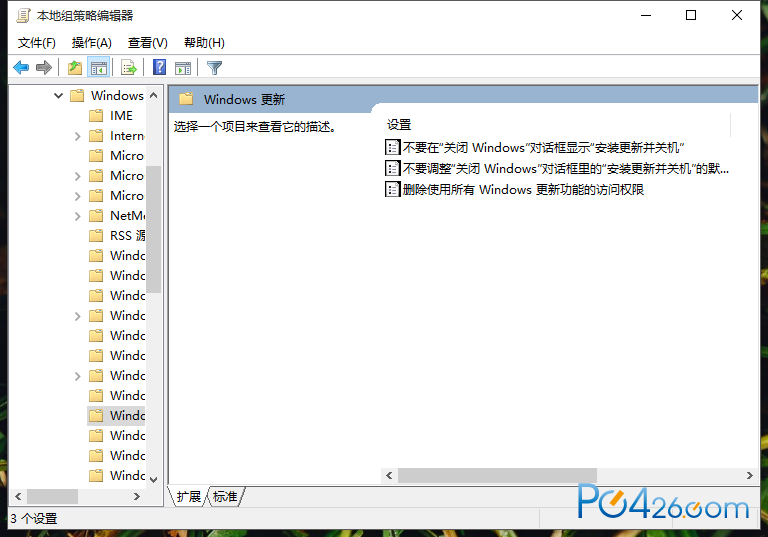Expand the second Micro... tree node

tap(77, 176)
